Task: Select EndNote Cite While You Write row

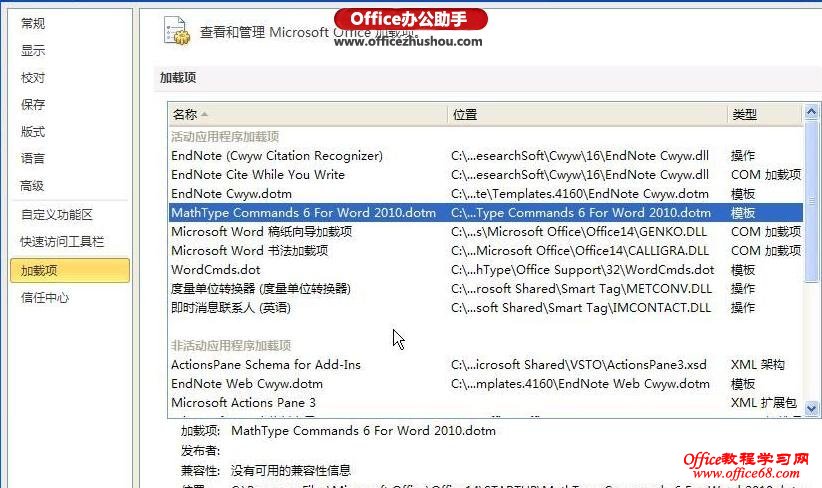Action: (x=485, y=175)
